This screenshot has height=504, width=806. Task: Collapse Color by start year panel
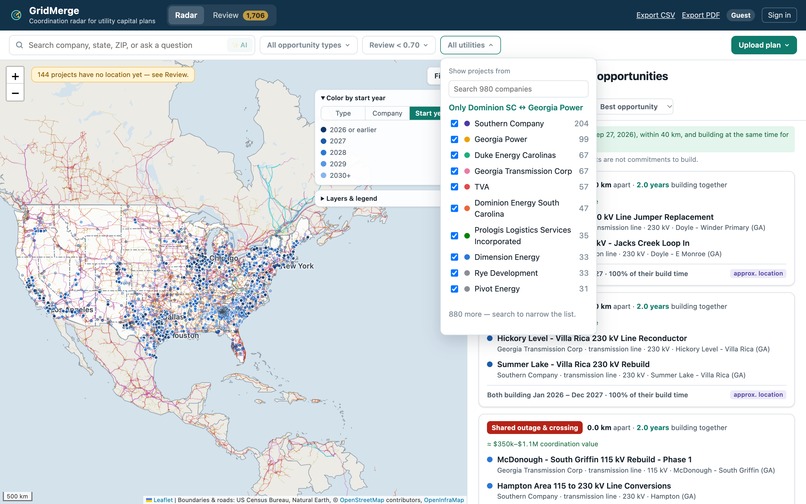353,98
